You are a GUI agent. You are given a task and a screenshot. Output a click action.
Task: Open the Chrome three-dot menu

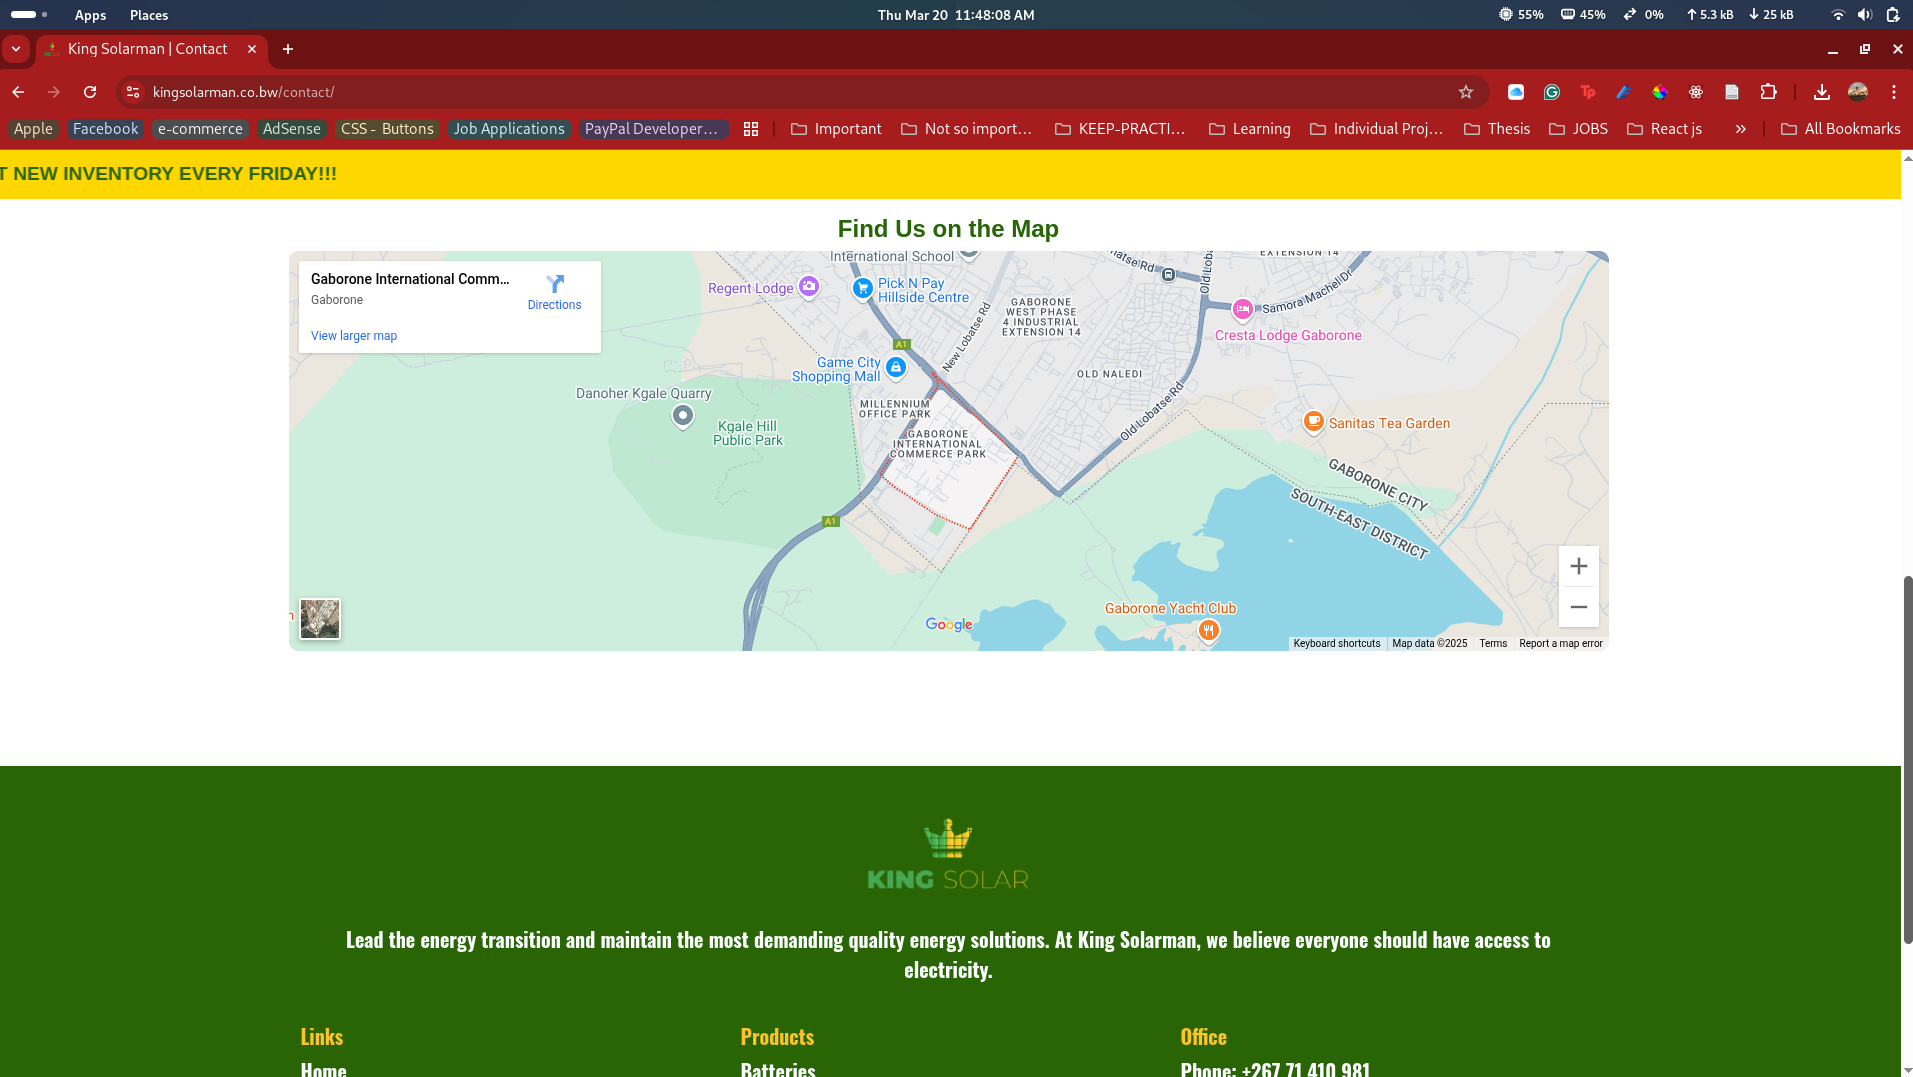click(1893, 92)
